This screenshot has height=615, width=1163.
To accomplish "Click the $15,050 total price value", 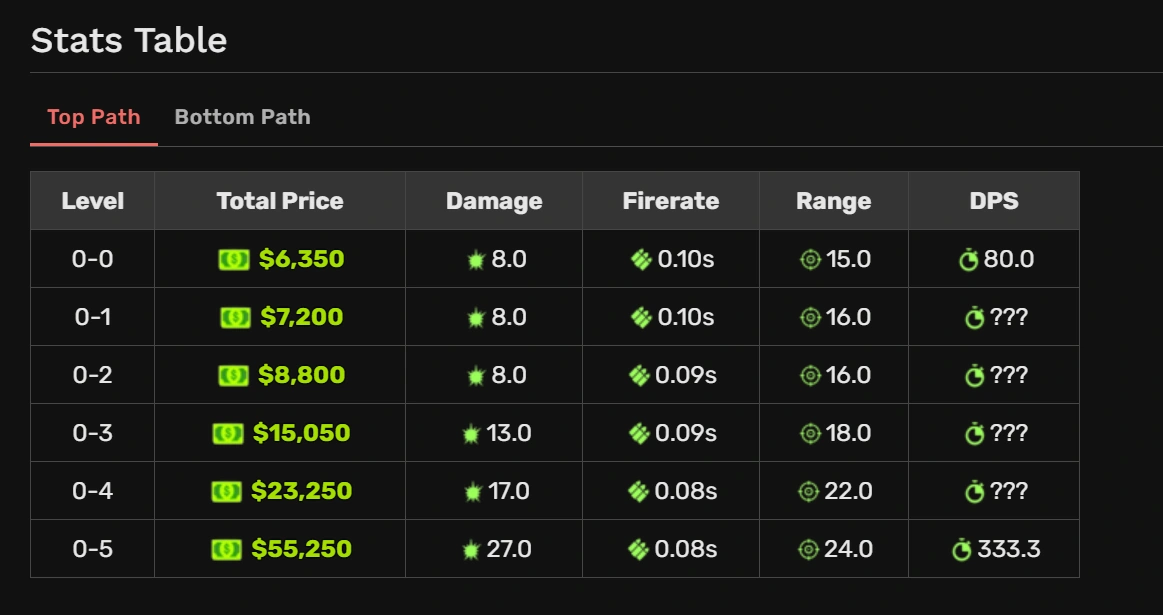I will [301, 434].
